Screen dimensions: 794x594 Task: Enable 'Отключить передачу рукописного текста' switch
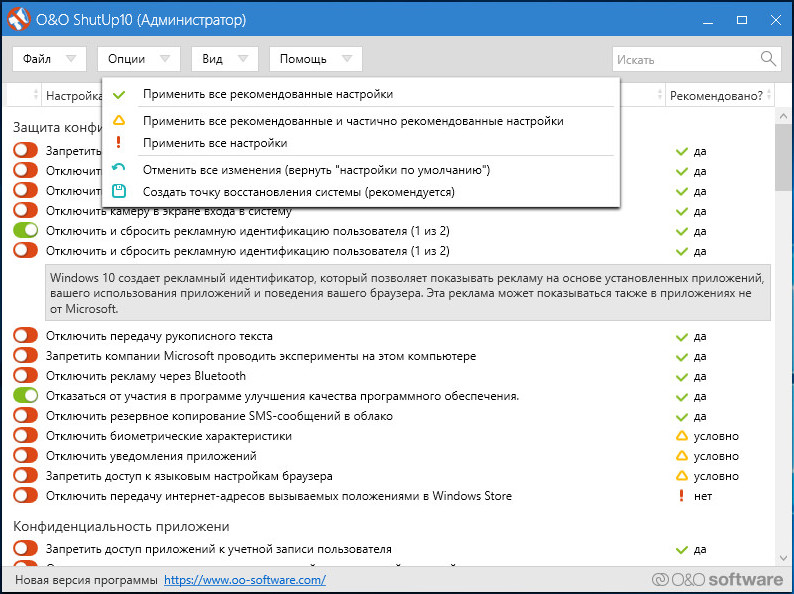[x=25, y=335]
